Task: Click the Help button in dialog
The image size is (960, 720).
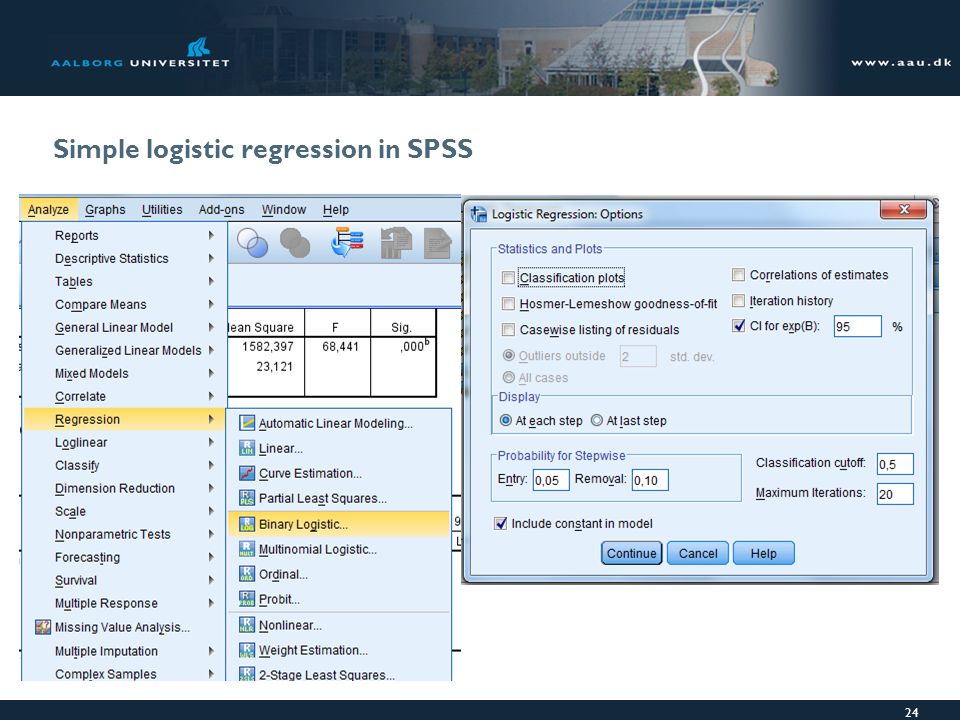Action: (x=763, y=553)
